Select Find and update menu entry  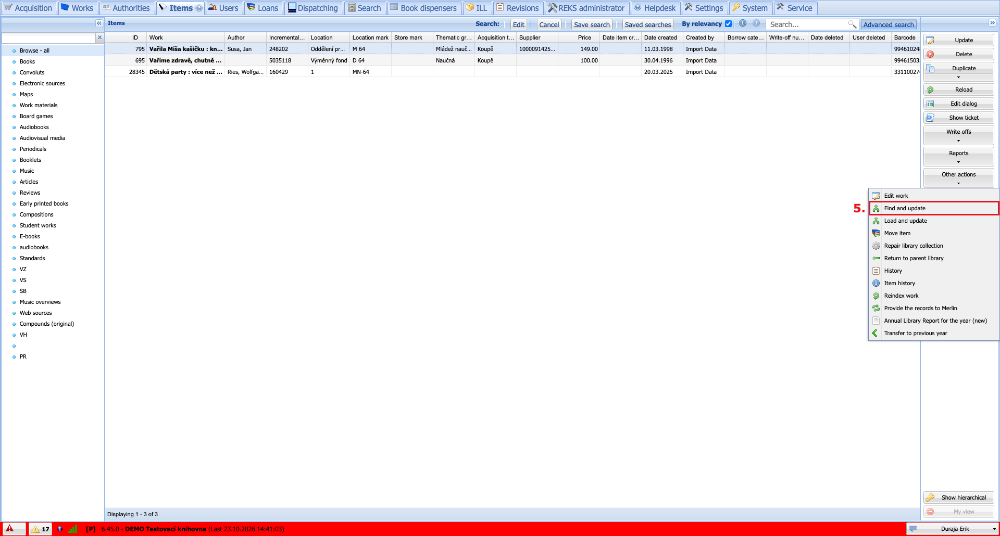point(934,208)
